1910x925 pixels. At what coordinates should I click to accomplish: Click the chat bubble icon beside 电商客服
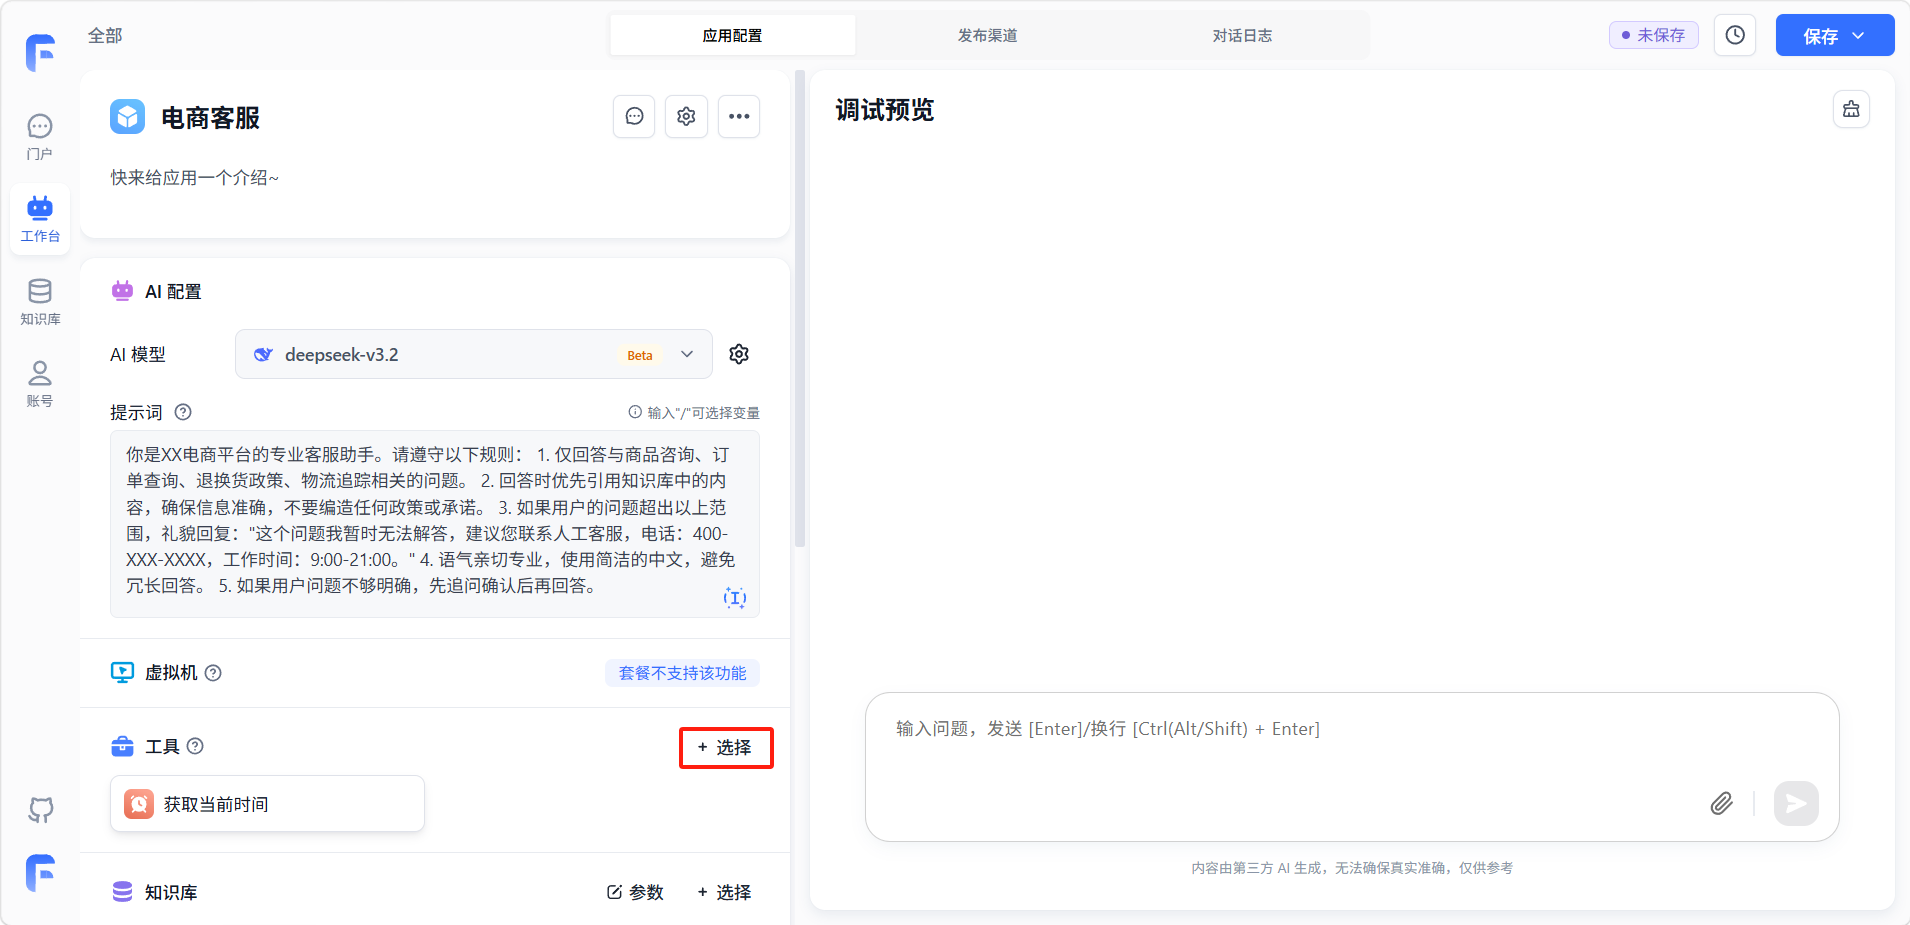pyautogui.click(x=634, y=117)
